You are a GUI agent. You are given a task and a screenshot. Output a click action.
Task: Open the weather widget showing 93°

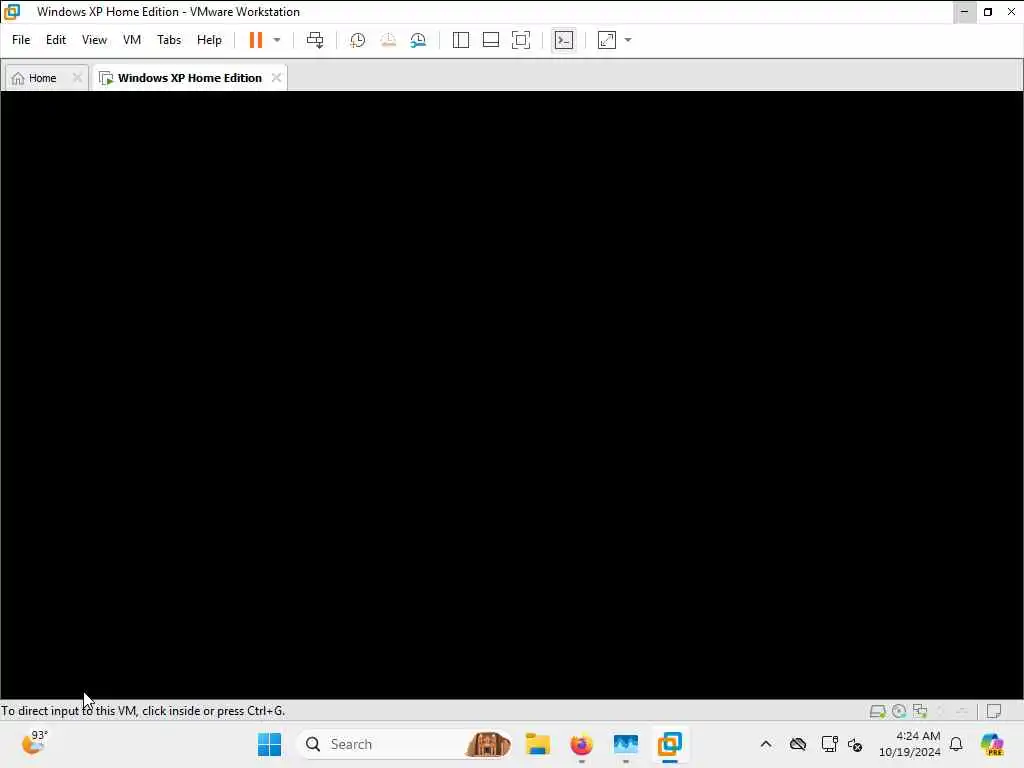coord(34,743)
